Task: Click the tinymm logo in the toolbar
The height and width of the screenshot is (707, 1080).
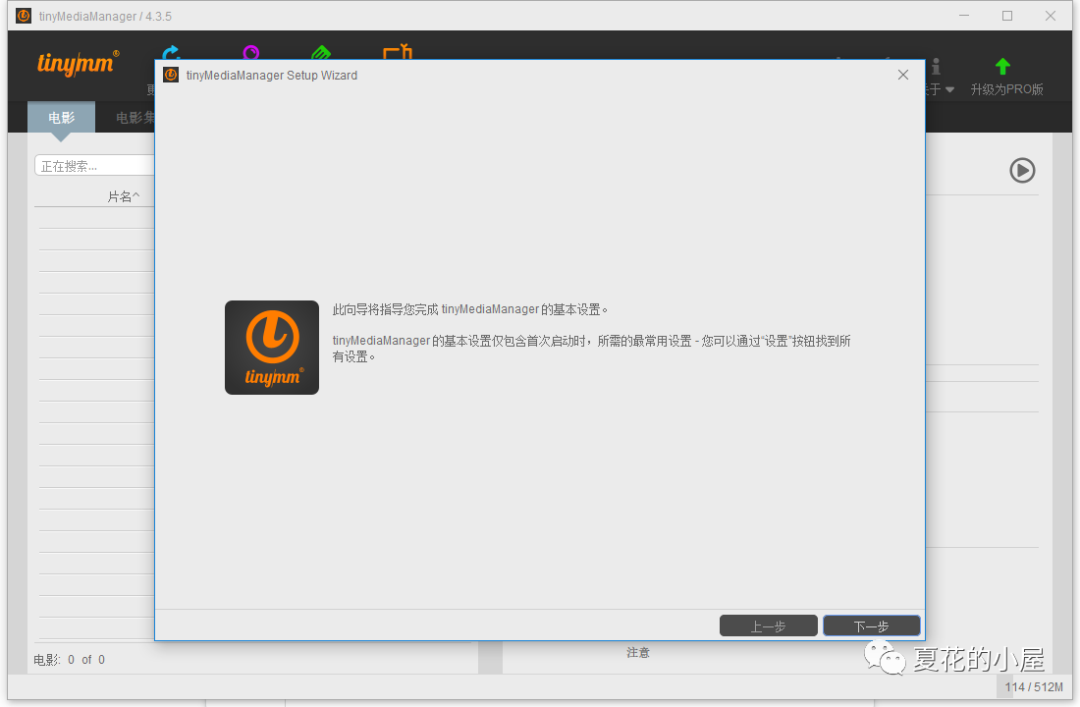Action: point(77,63)
